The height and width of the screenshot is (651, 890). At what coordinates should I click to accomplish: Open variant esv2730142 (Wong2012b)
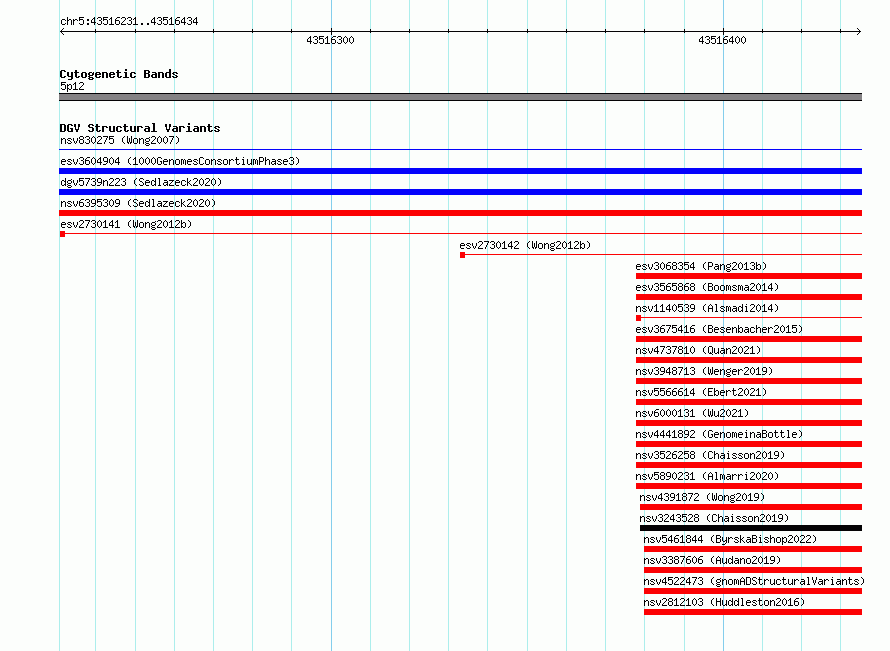click(525, 245)
